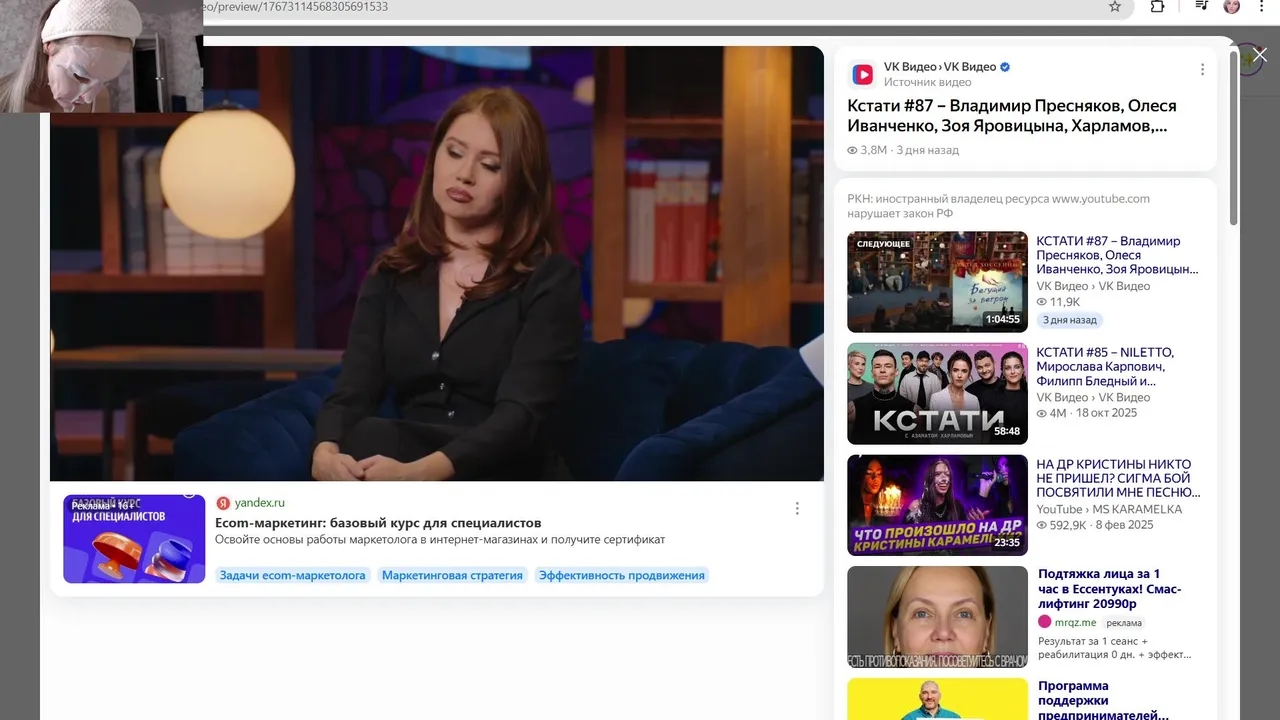1280x720 pixels.
Task: Close the video preview overlay with X
Action: point(1260,54)
